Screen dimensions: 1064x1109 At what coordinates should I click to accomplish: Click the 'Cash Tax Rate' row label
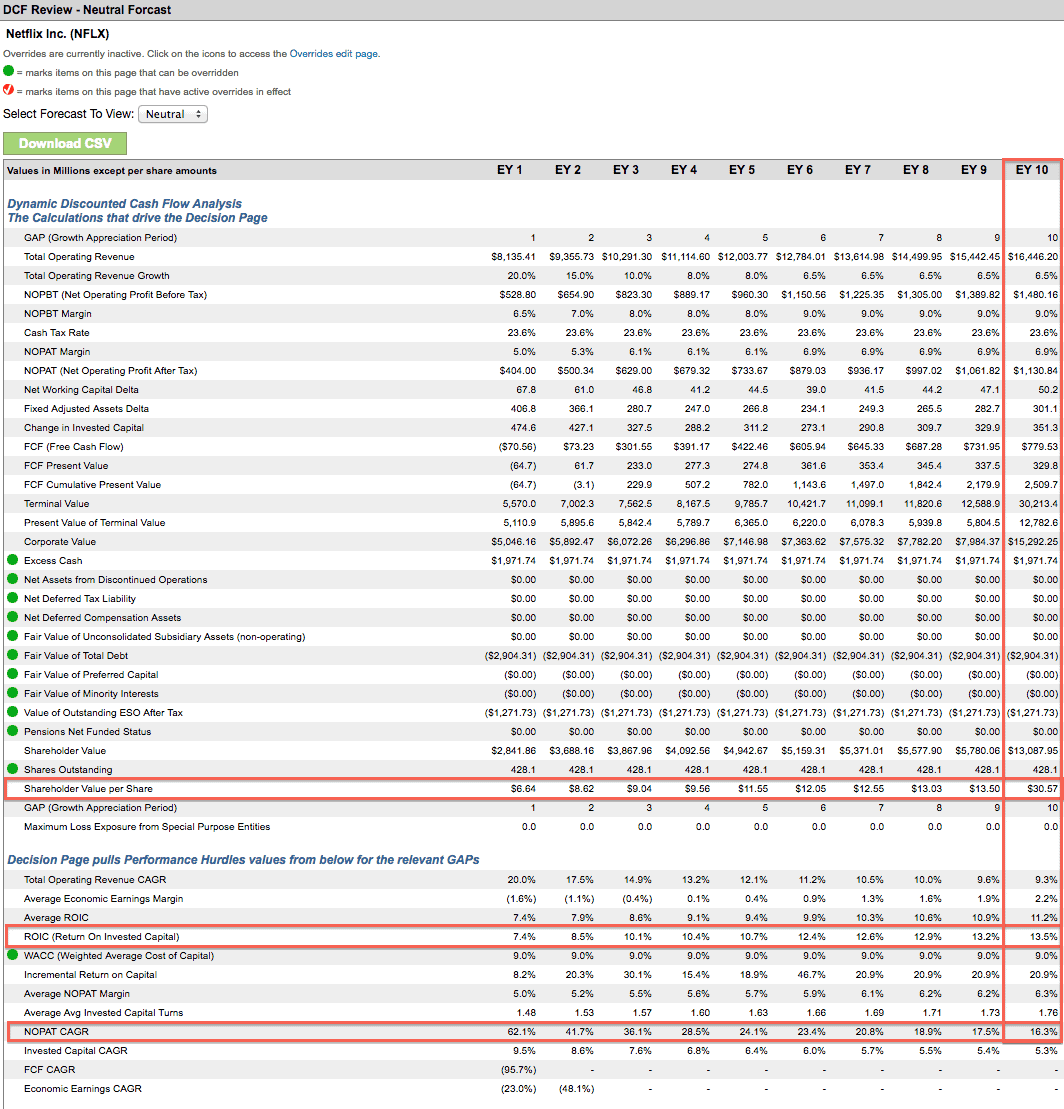57,332
